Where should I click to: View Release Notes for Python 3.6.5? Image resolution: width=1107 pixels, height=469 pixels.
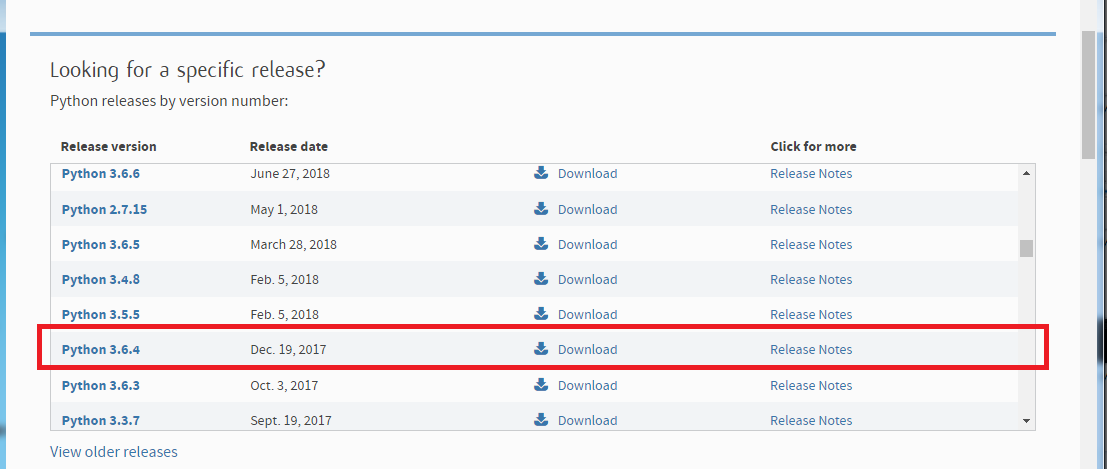tap(811, 244)
